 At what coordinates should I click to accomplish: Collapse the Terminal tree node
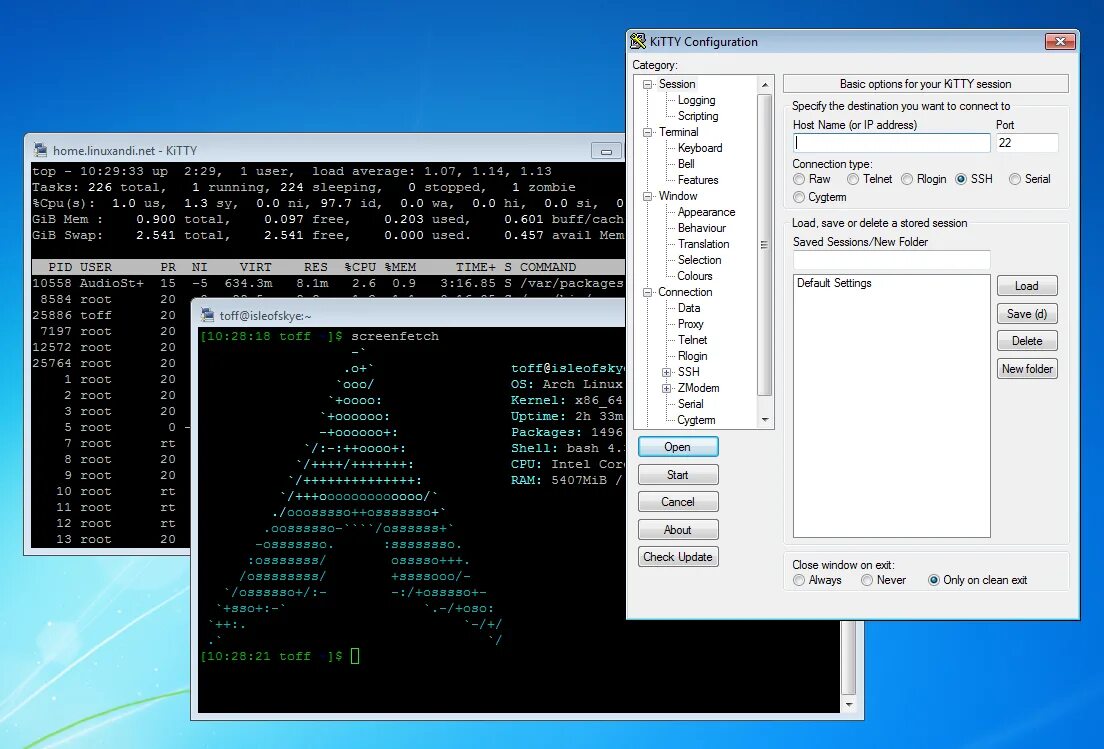coord(647,132)
